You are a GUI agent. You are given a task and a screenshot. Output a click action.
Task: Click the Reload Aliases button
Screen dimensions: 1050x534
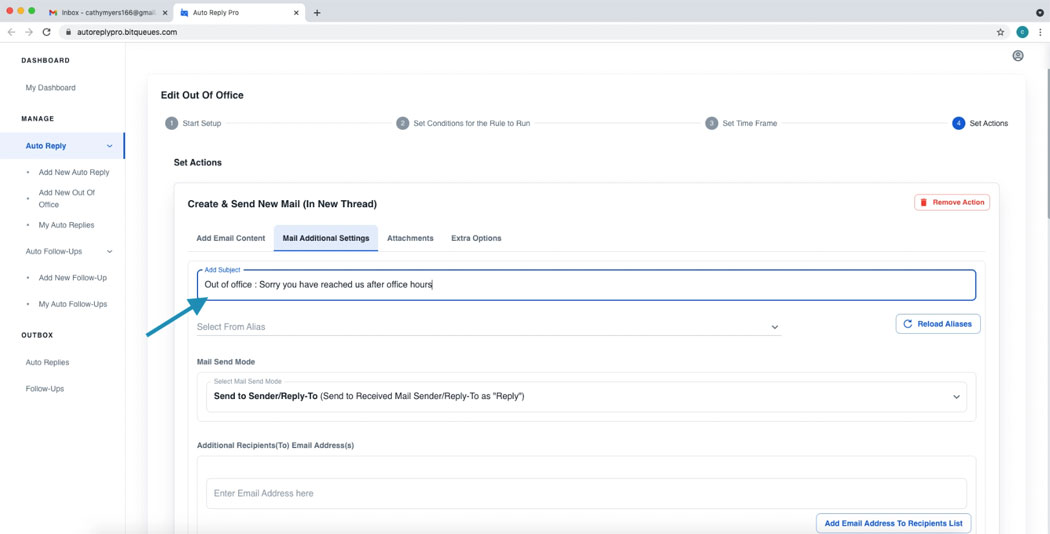click(938, 324)
